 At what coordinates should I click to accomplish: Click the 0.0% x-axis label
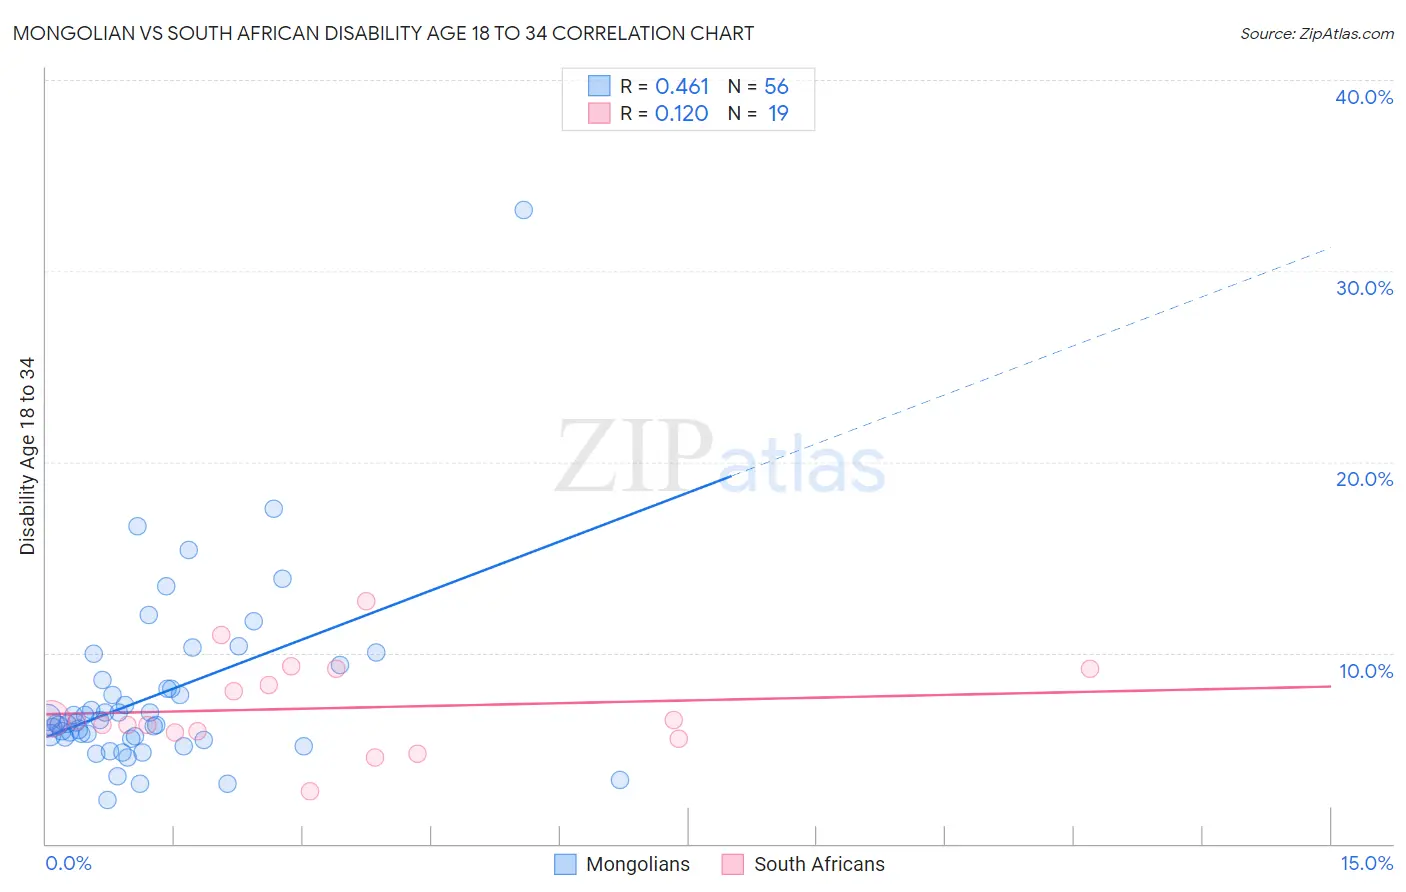pyautogui.click(x=68, y=863)
